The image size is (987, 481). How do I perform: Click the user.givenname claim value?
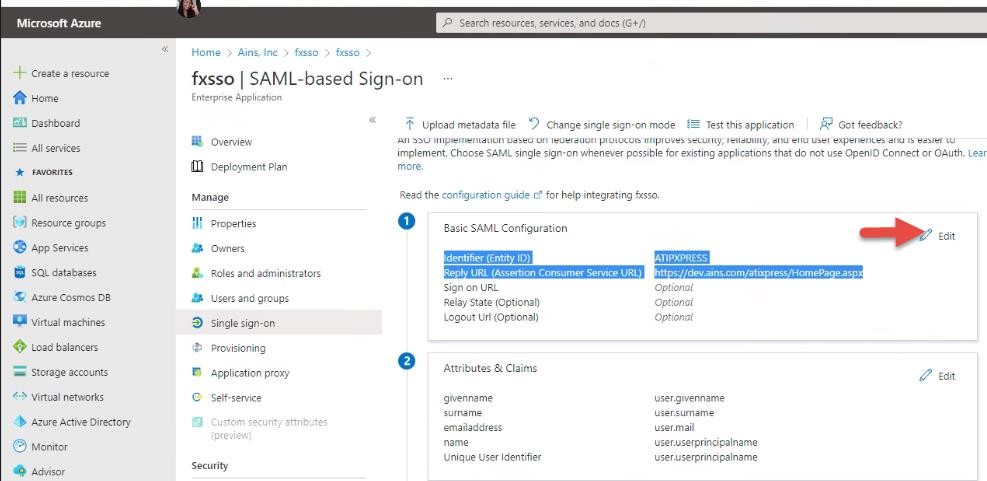pos(689,398)
